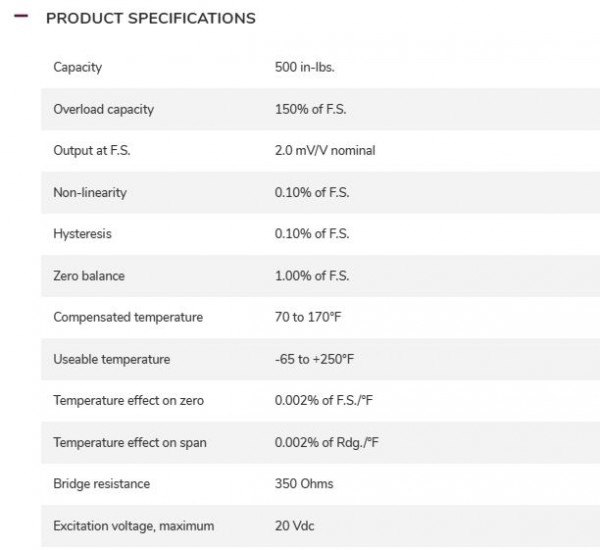Select the Useable temperature label

click(112, 359)
